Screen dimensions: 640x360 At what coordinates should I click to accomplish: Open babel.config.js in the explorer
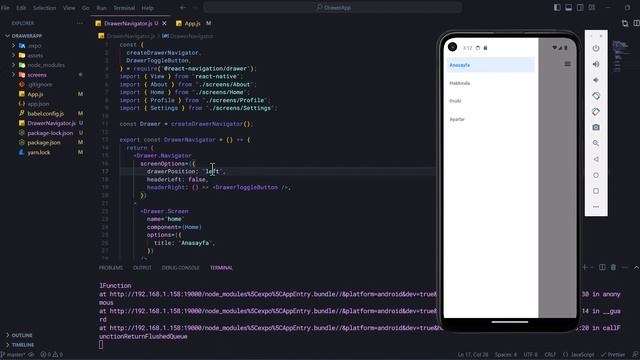pos(46,113)
